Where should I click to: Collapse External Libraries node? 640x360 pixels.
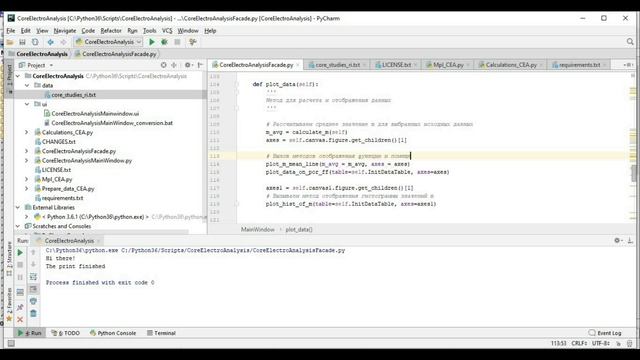(18, 207)
